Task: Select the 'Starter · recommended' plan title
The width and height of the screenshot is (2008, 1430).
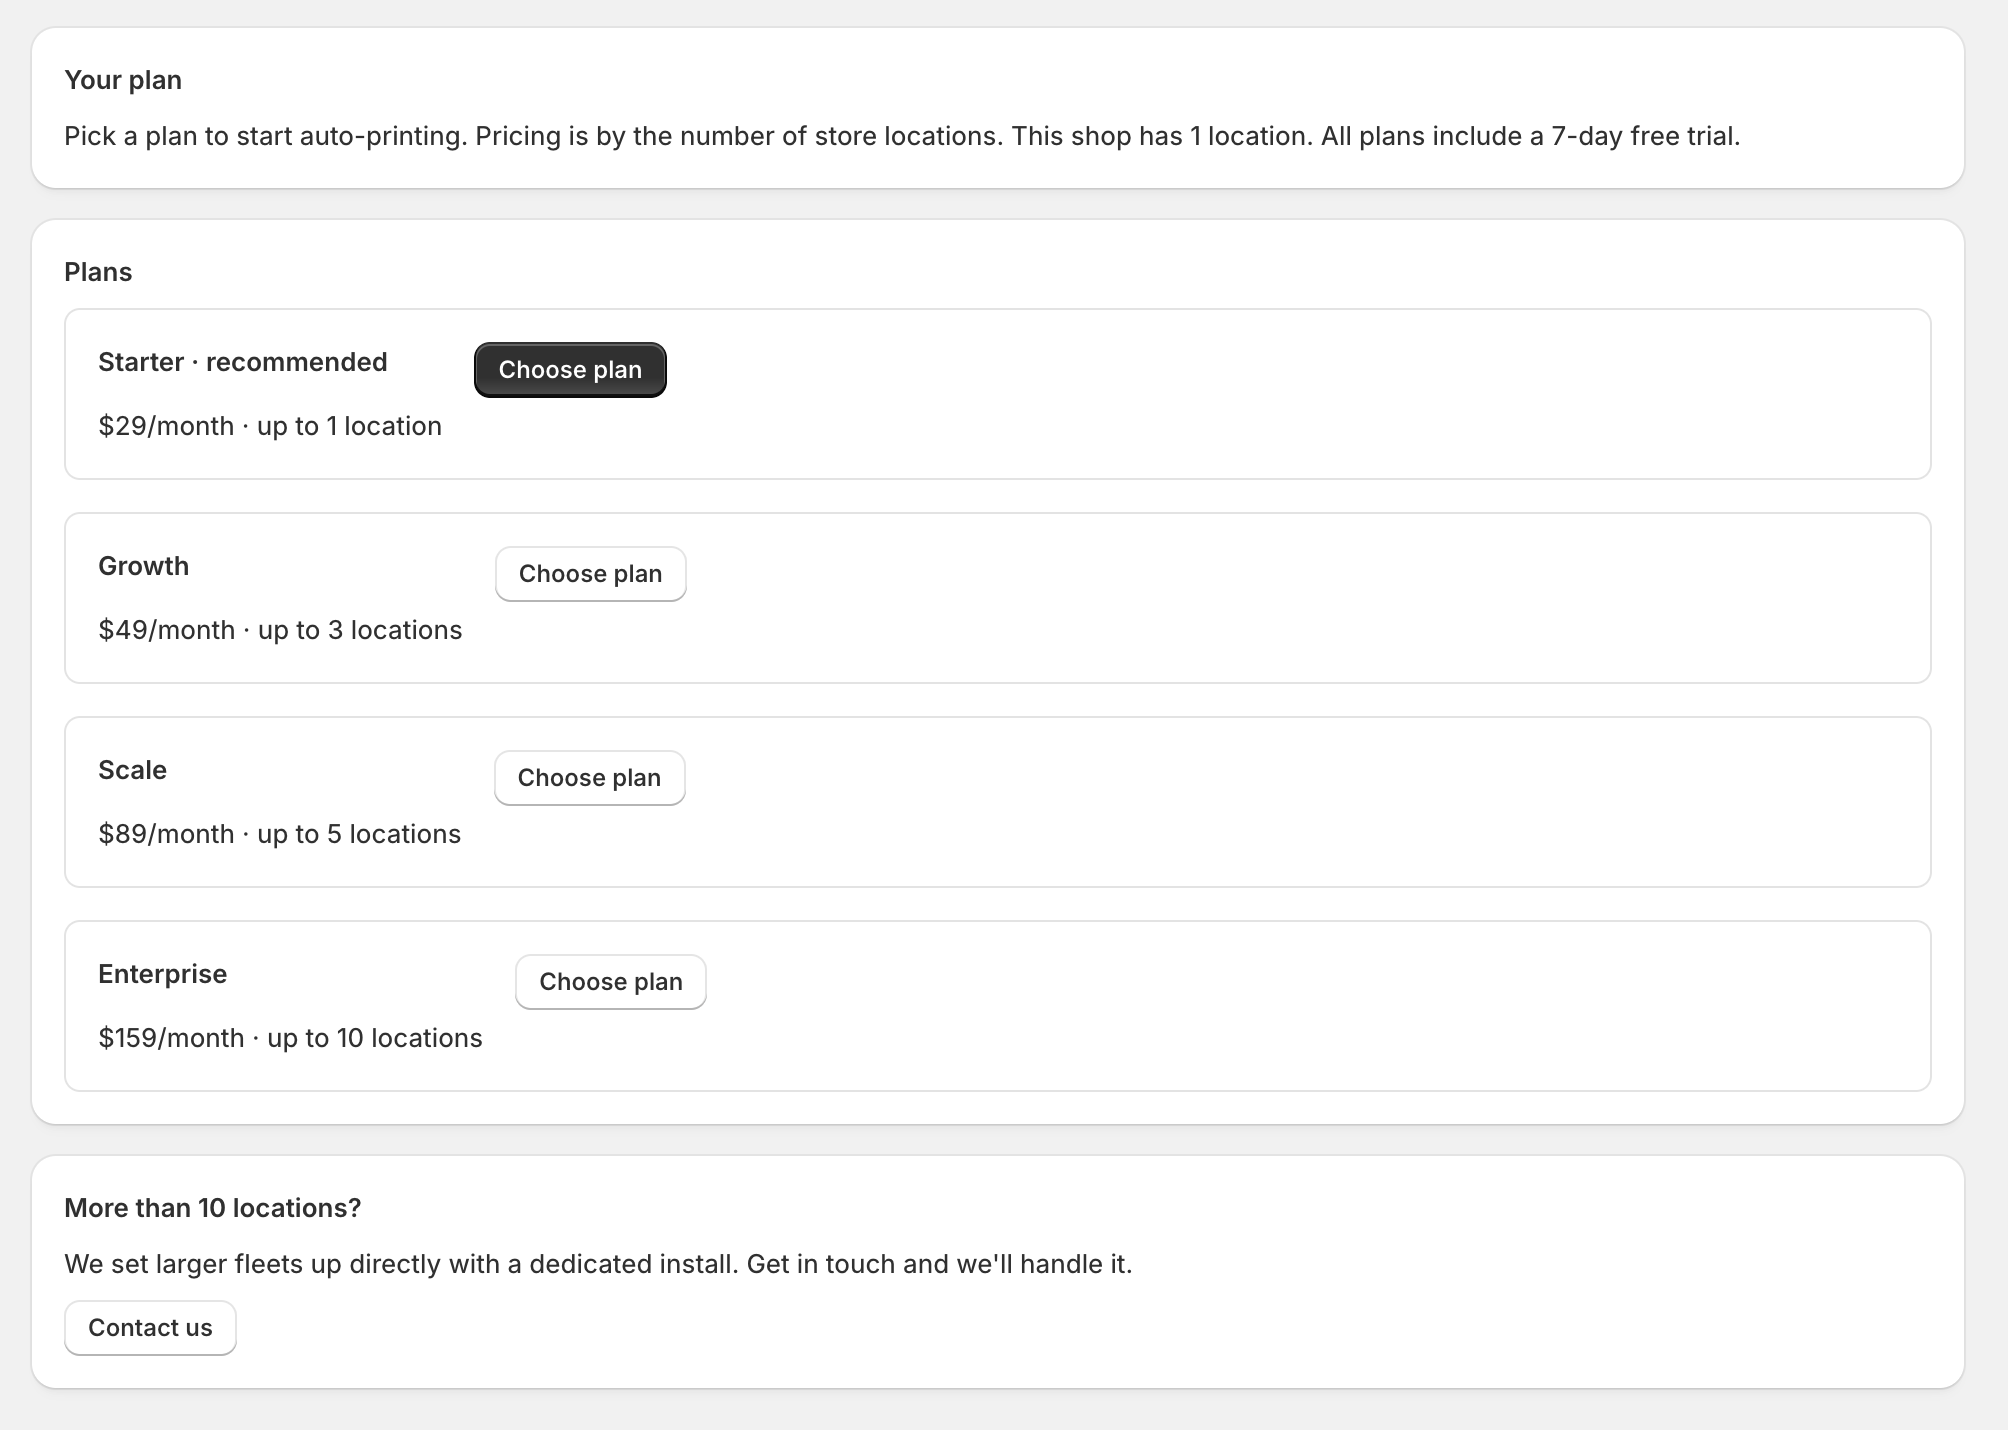Action: pos(243,362)
